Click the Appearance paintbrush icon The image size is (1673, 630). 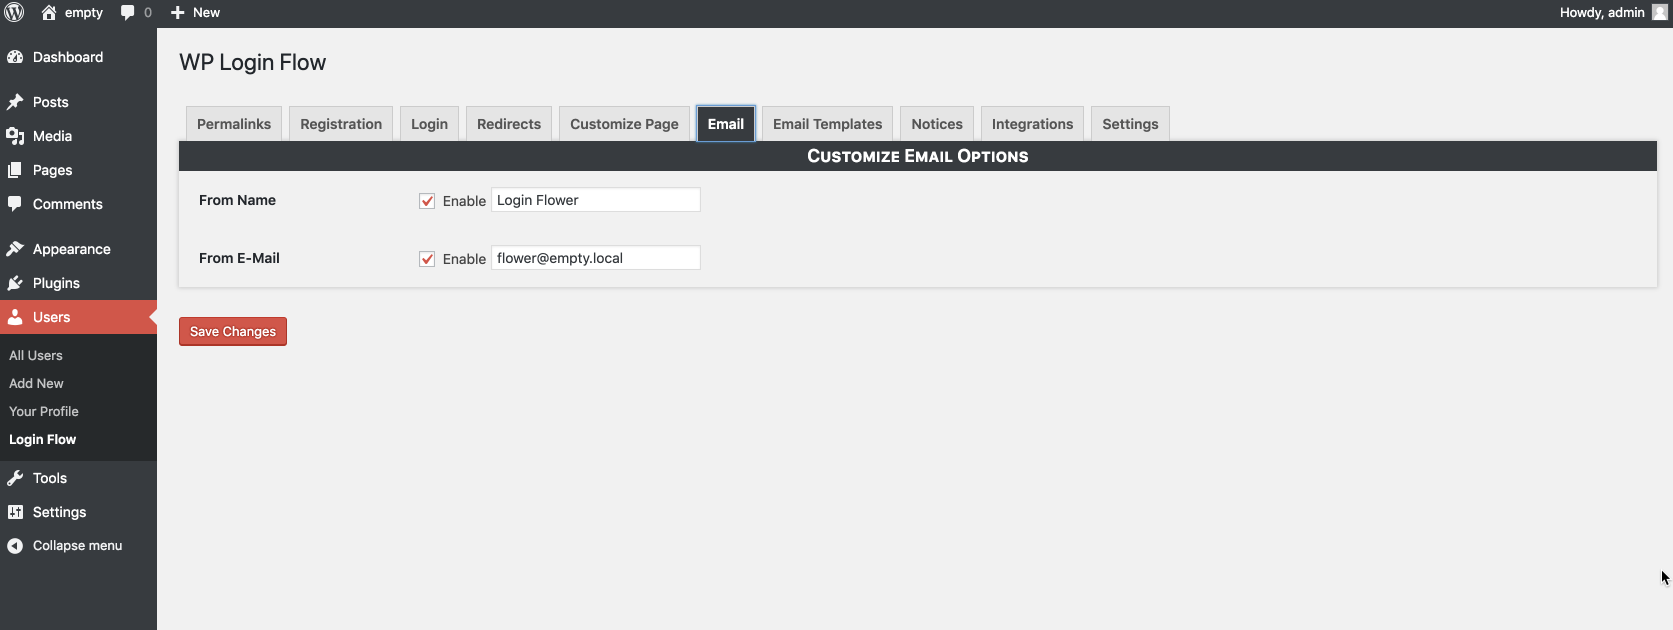pos(15,249)
